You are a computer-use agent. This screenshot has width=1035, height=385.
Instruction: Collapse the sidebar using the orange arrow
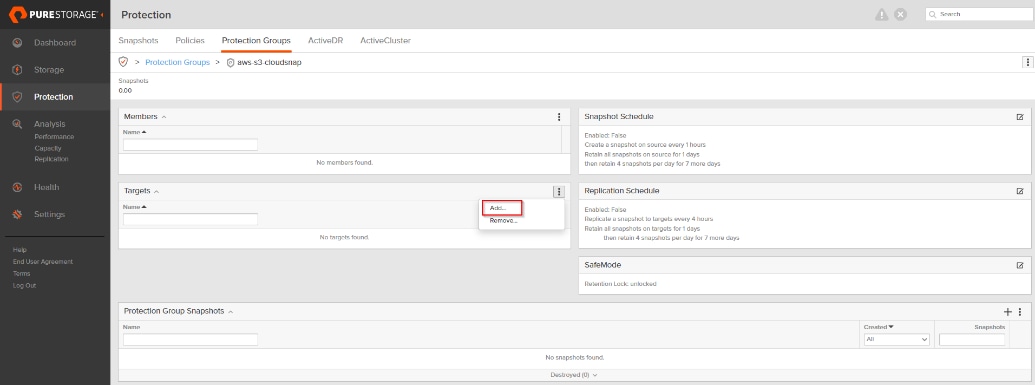point(102,14)
